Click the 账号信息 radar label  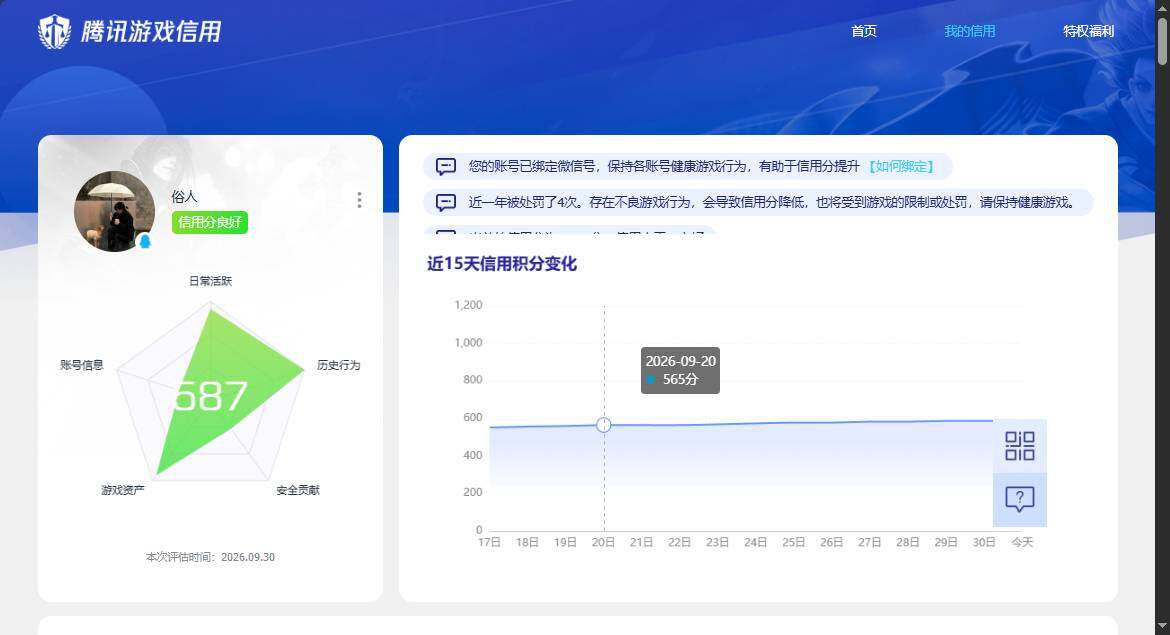pos(81,365)
